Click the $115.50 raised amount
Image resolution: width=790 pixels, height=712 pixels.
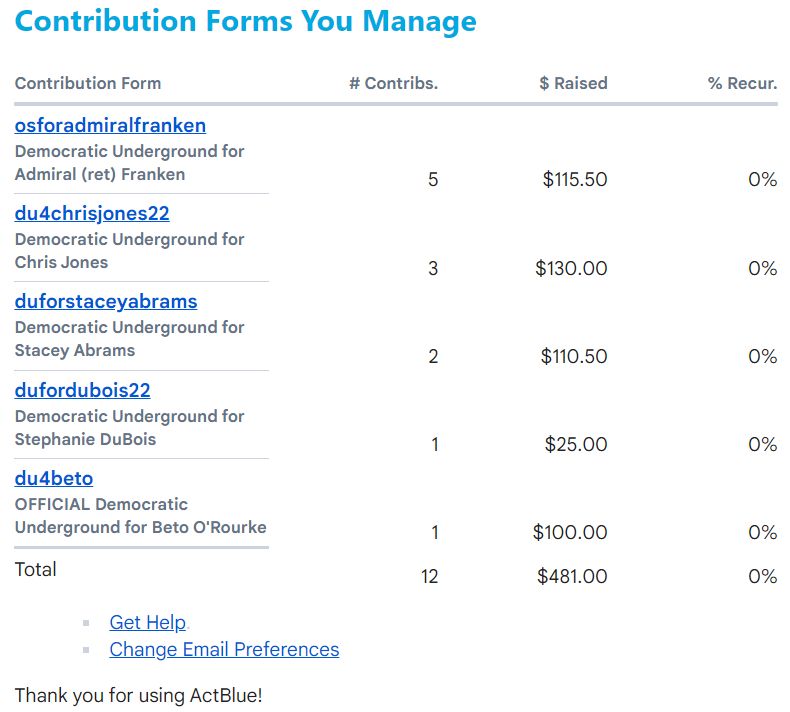point(575,180)
